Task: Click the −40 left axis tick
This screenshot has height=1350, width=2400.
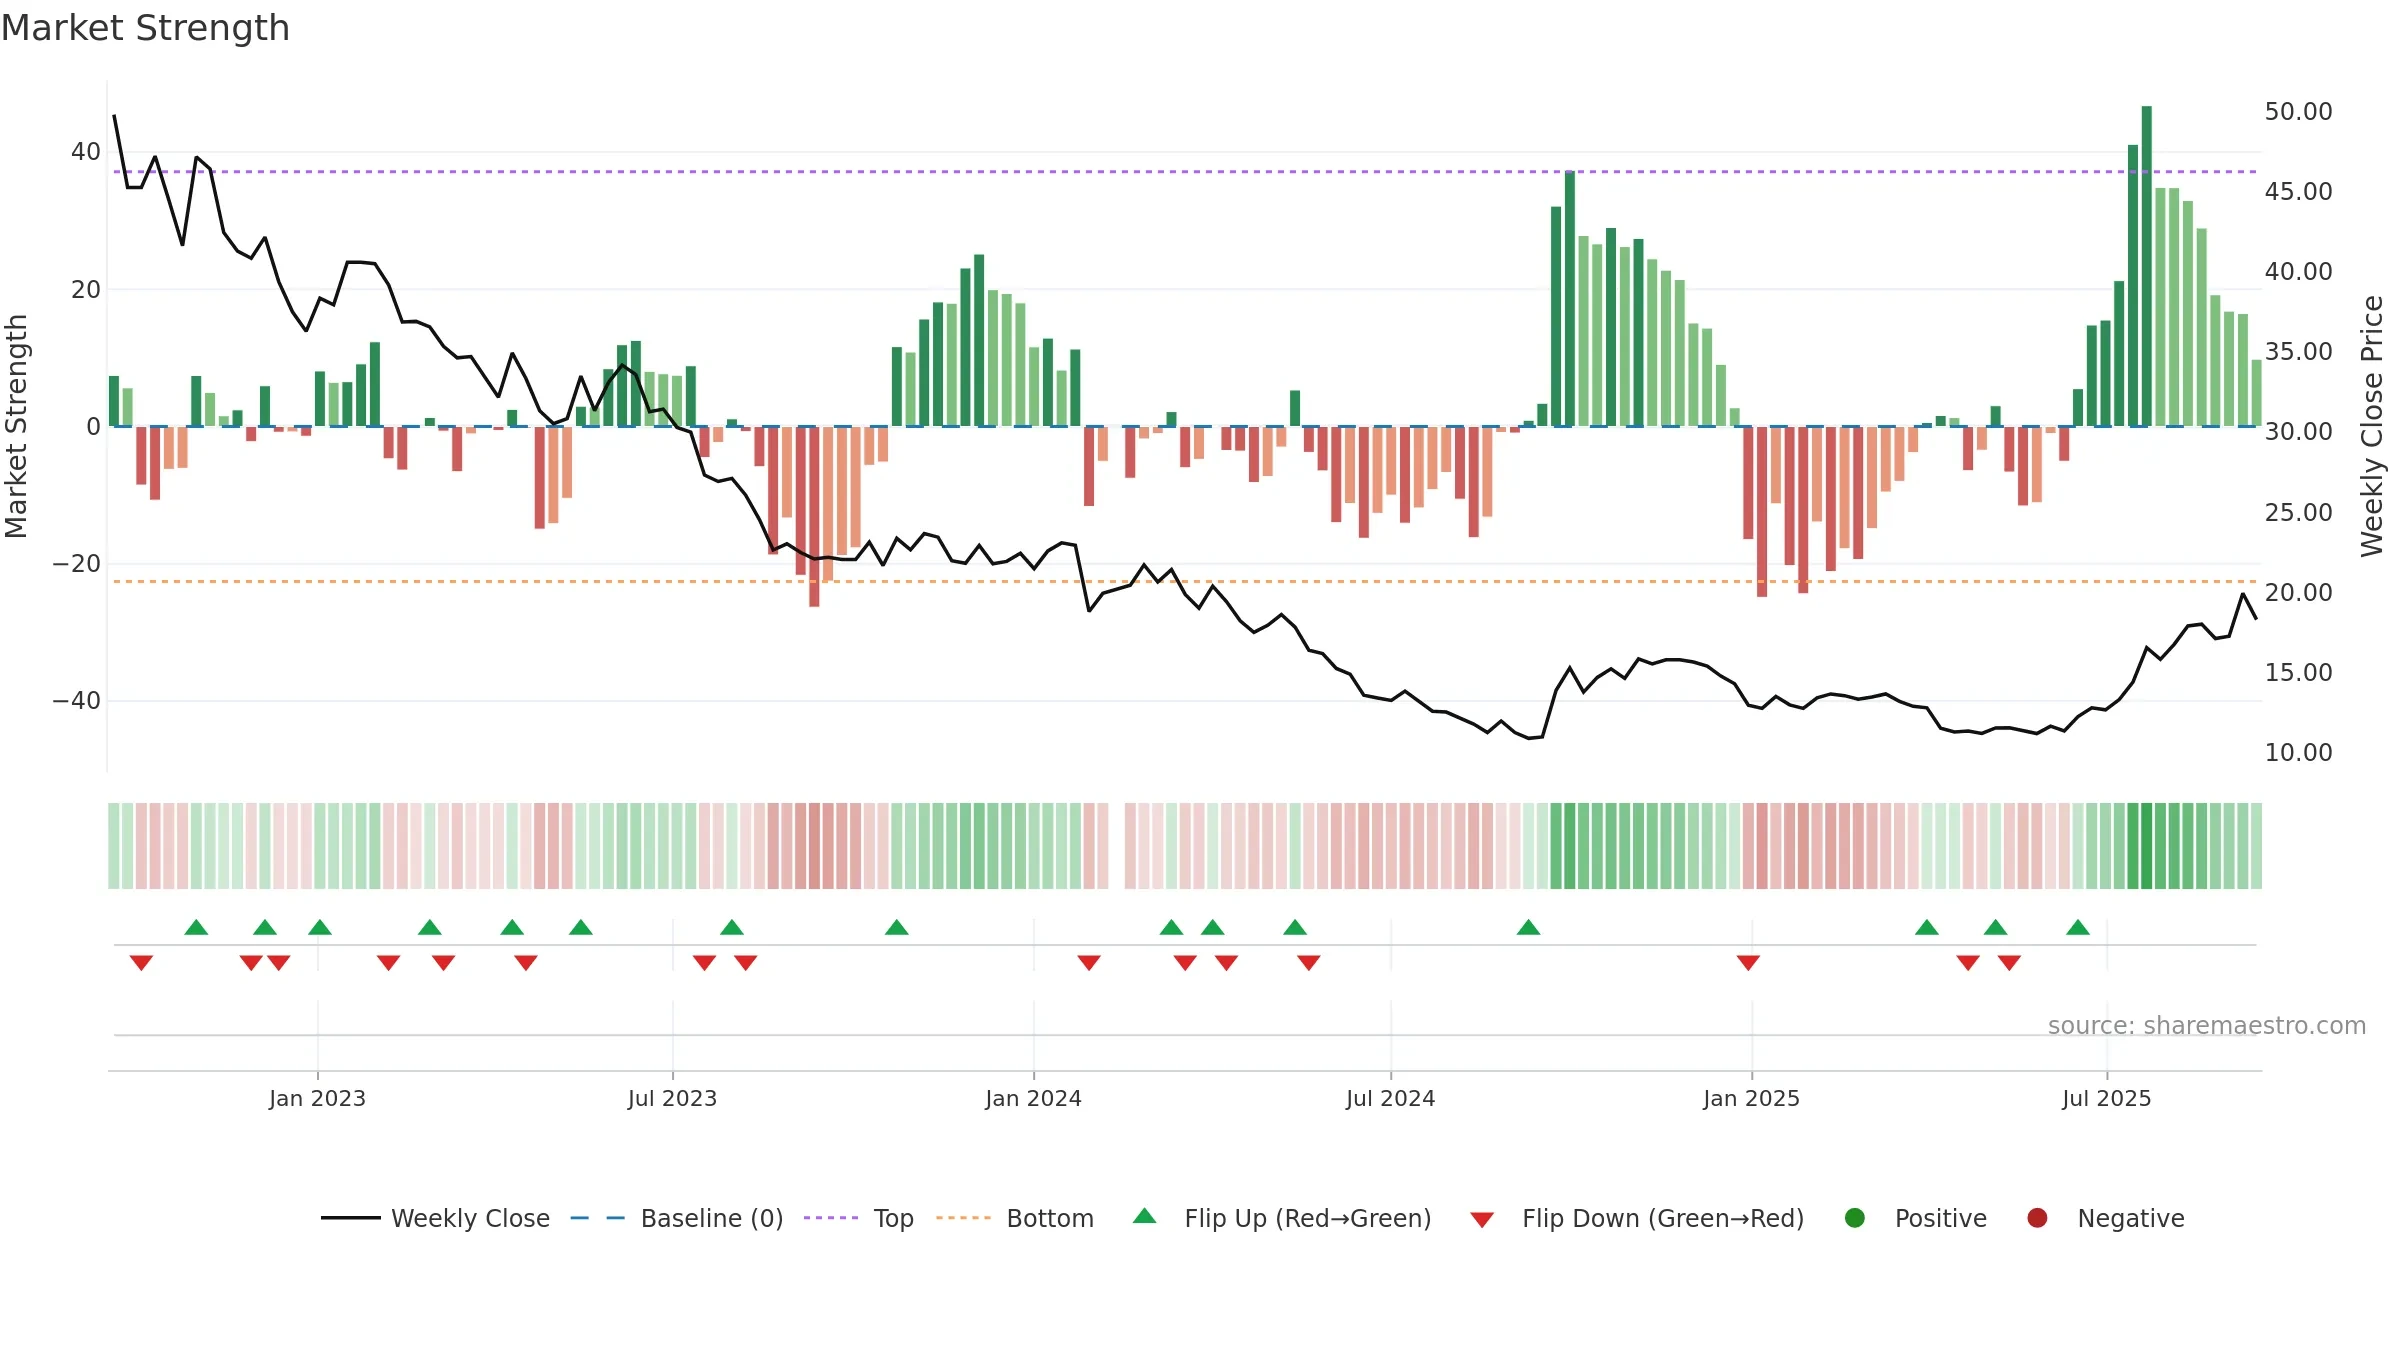Action: (x=77, y=701)
